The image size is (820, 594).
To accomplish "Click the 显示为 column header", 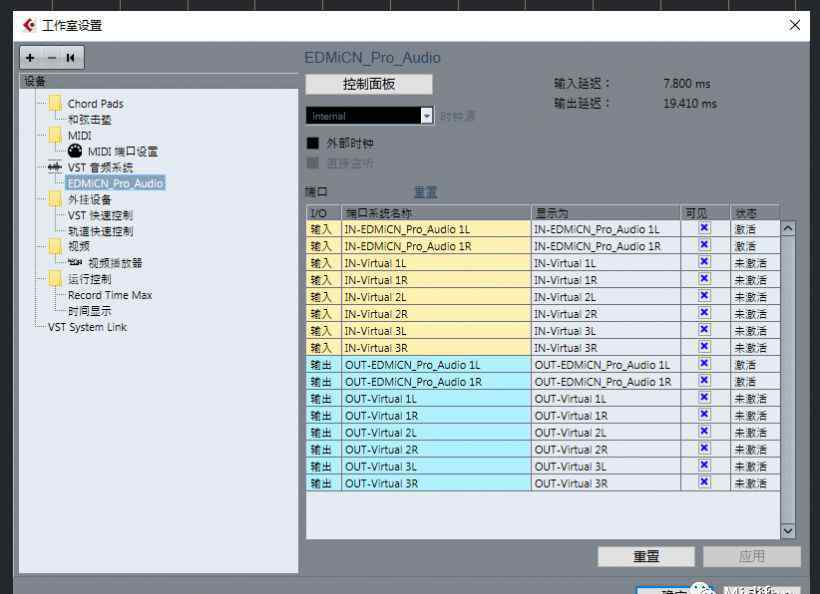I will tap(606, 213).
